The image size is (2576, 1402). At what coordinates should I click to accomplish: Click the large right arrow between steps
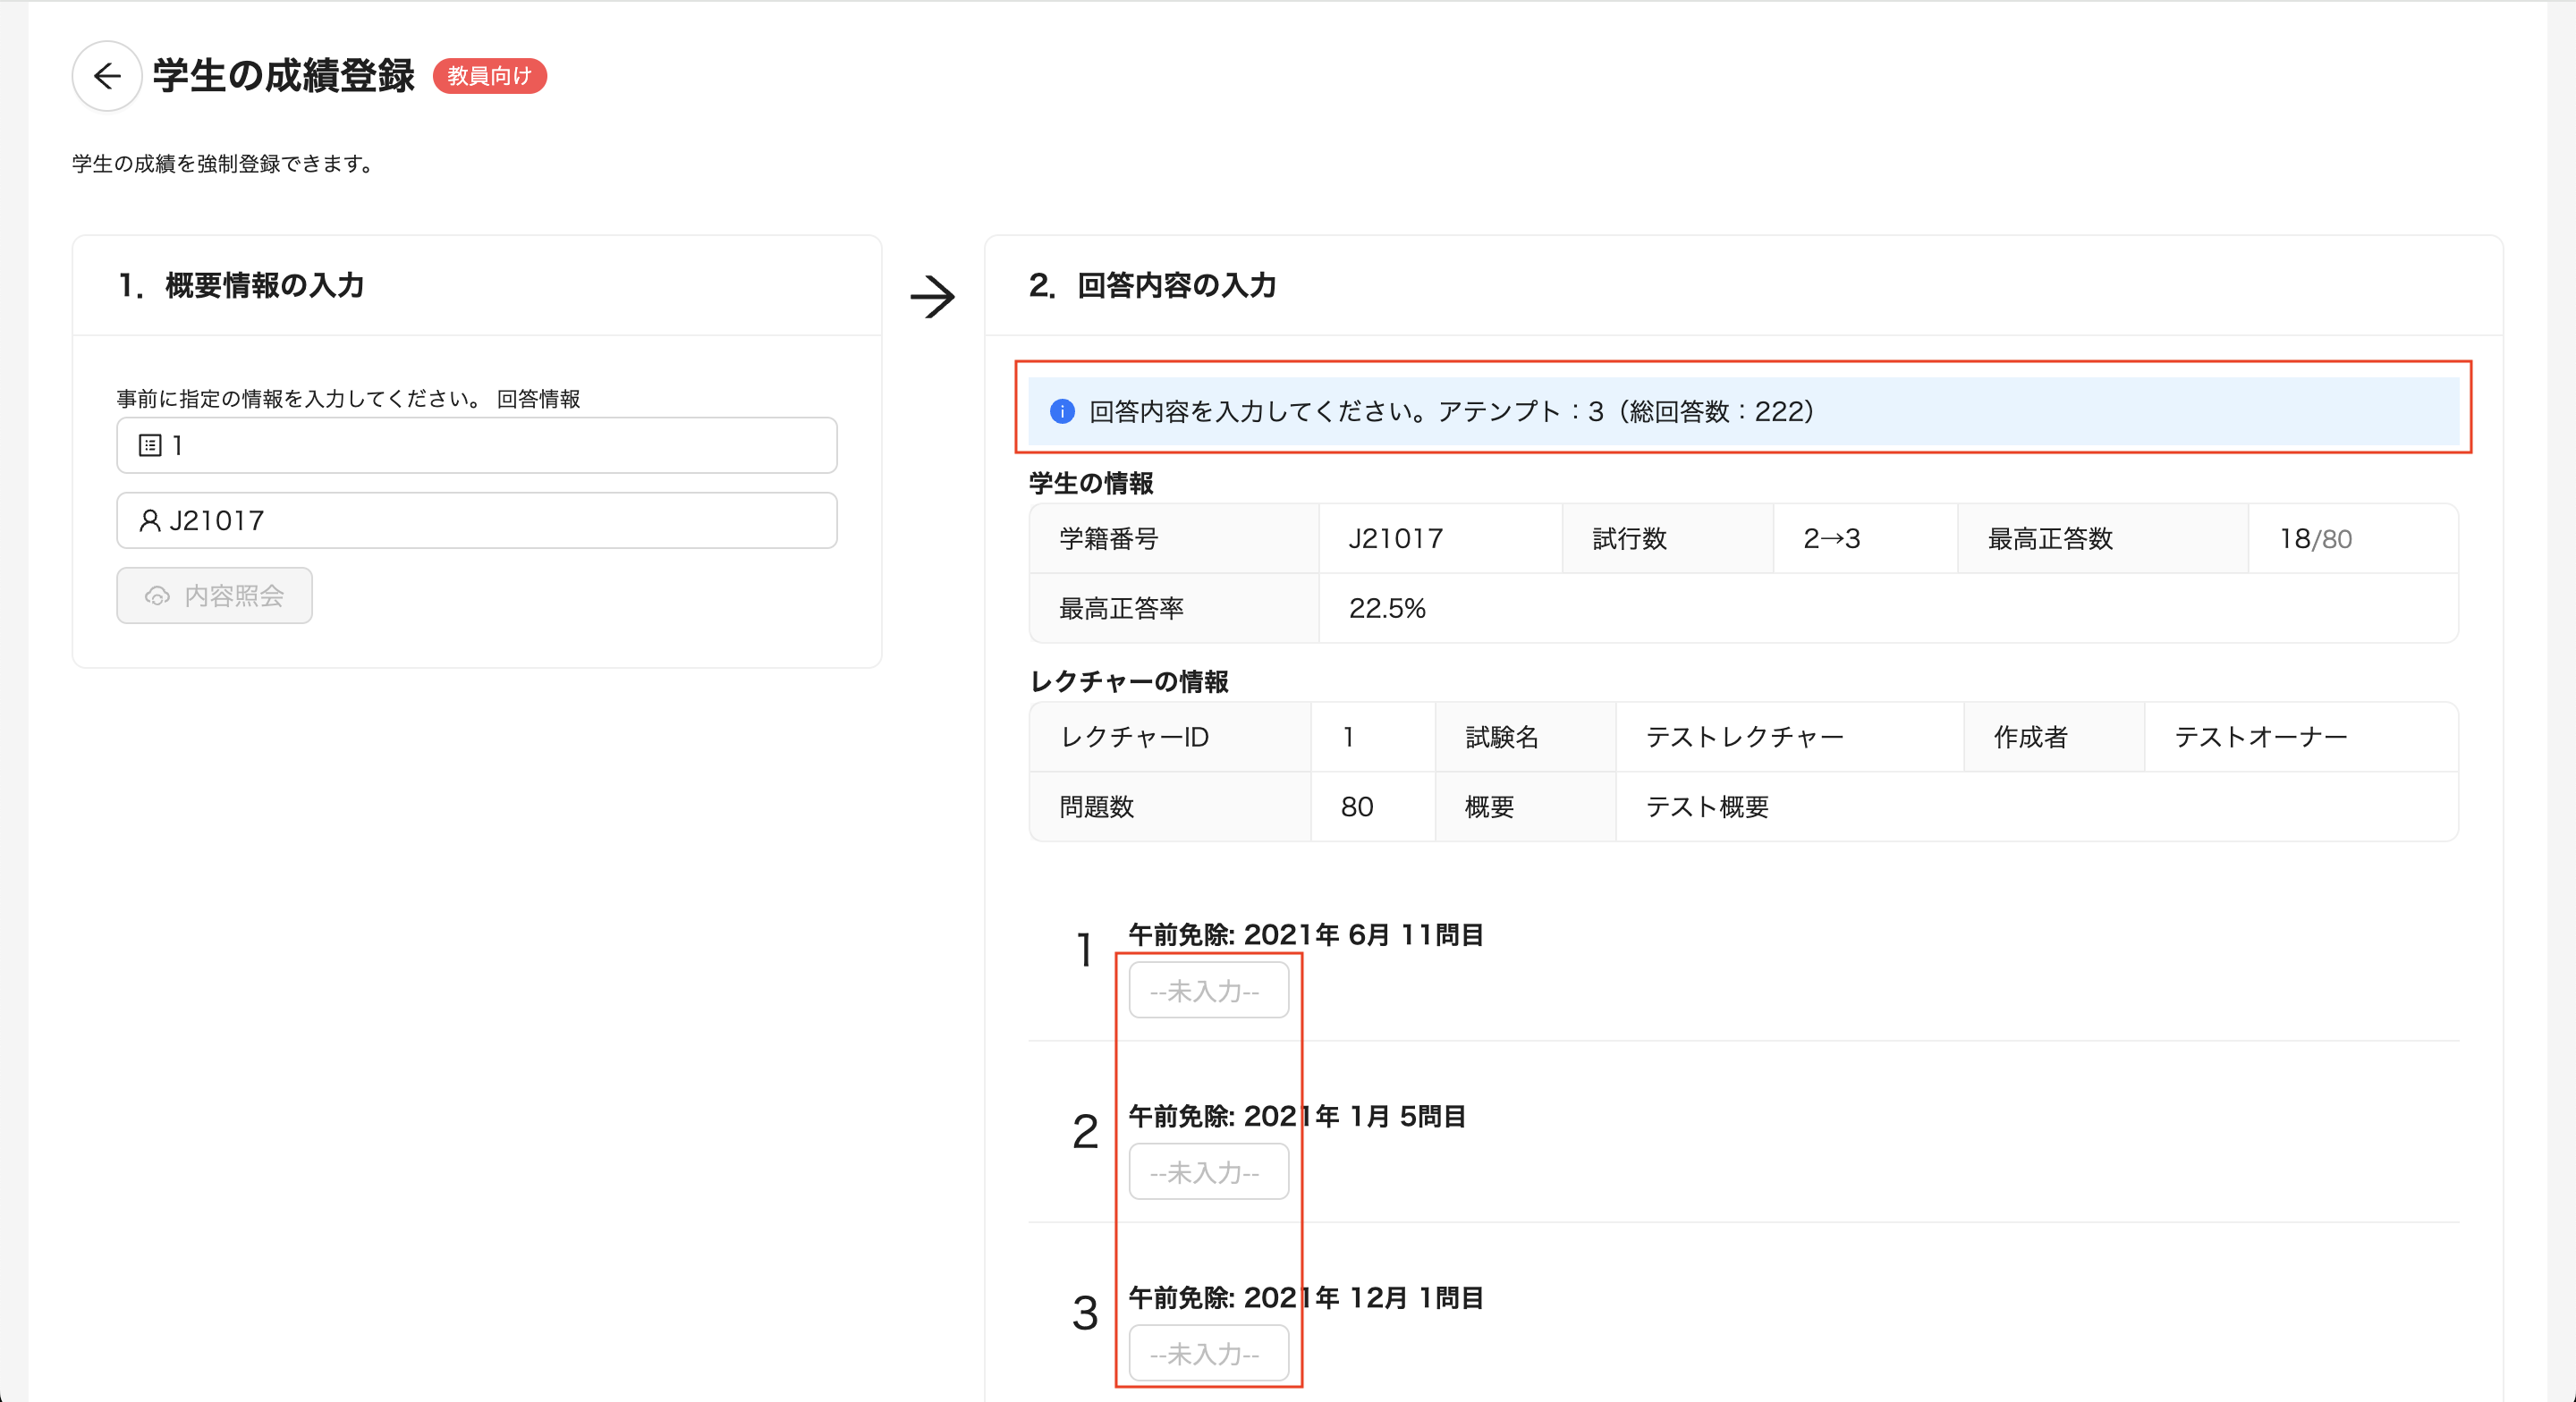point(932,297)
